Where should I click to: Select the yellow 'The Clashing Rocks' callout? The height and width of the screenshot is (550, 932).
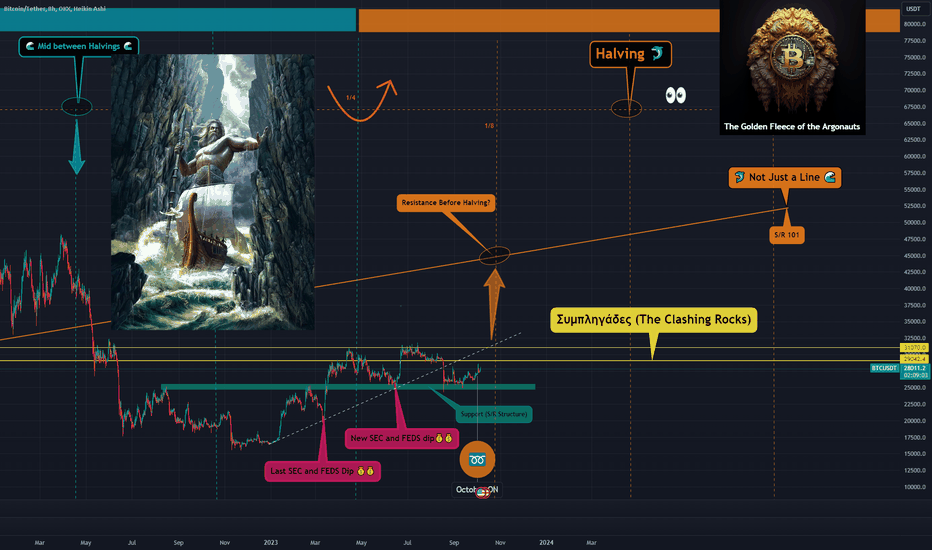653,319
